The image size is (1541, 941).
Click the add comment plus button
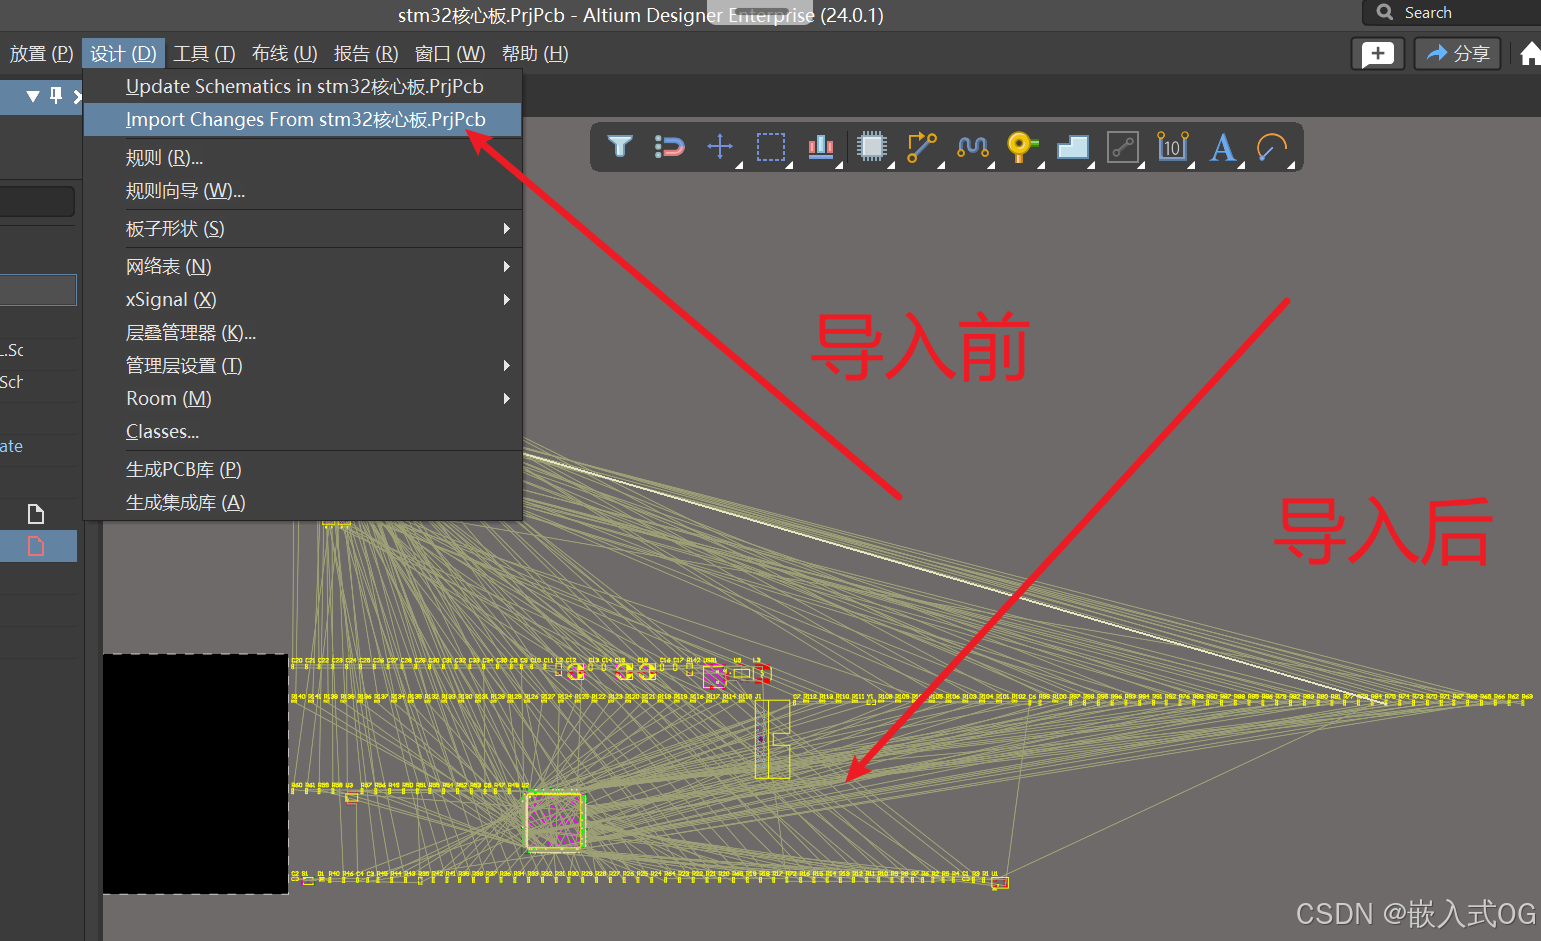coord(1378,53)
